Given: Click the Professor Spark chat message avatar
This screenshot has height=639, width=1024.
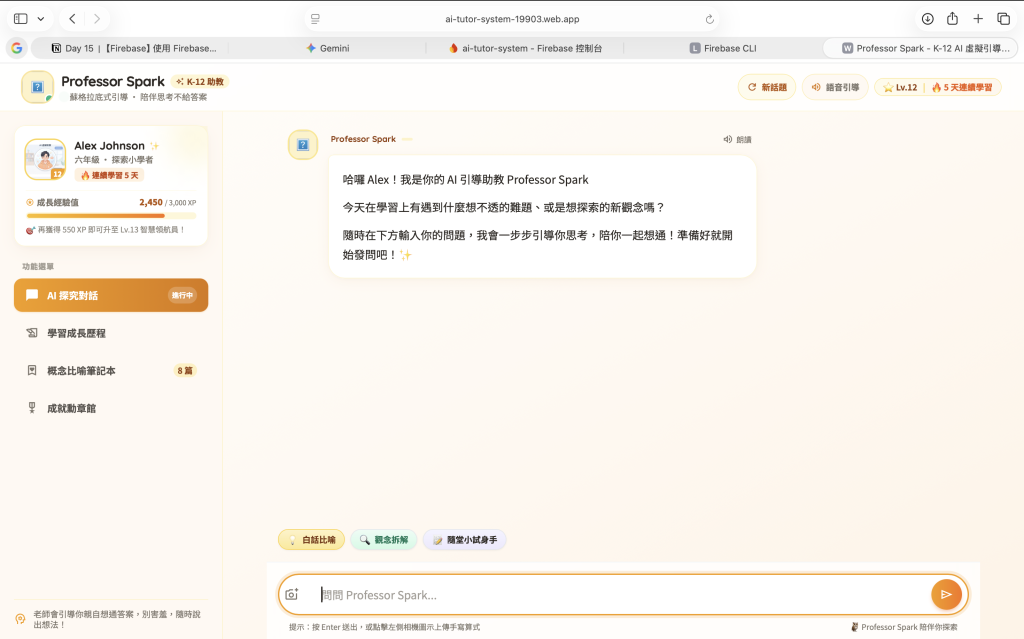Looking at the screenshot, I should [x=303, y=144].
